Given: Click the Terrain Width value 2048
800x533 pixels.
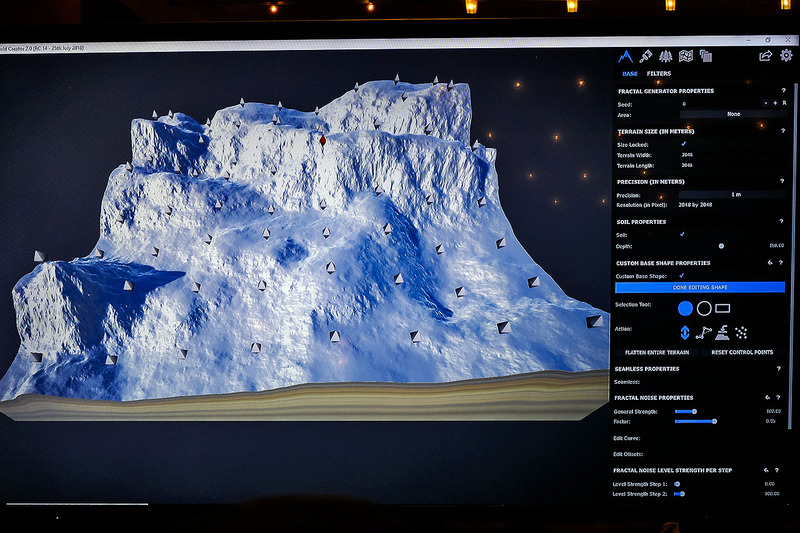Looking at the screenshot, I should pos(687,155).
